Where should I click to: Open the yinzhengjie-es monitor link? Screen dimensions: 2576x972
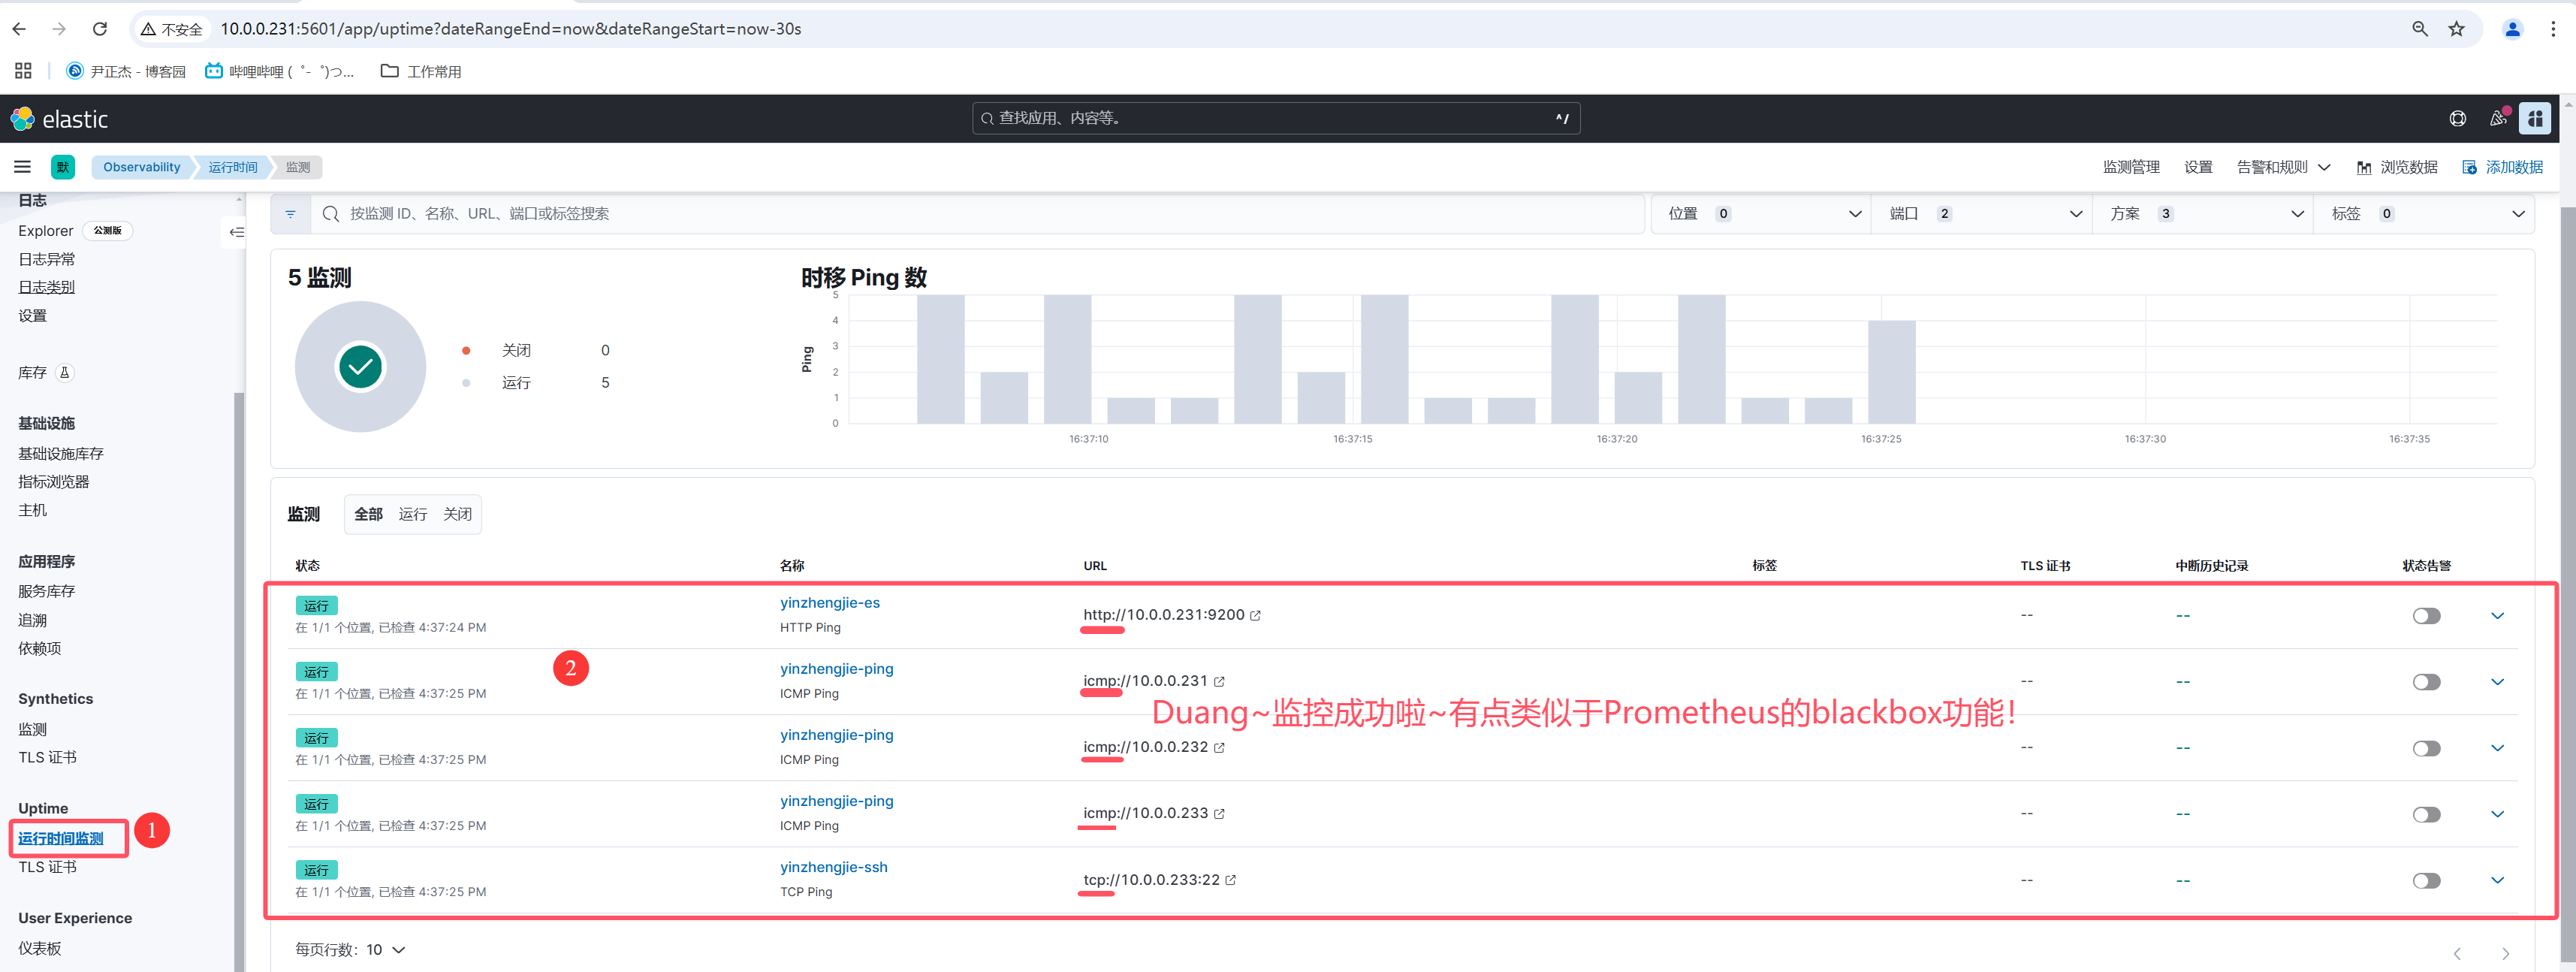(830, 603)
